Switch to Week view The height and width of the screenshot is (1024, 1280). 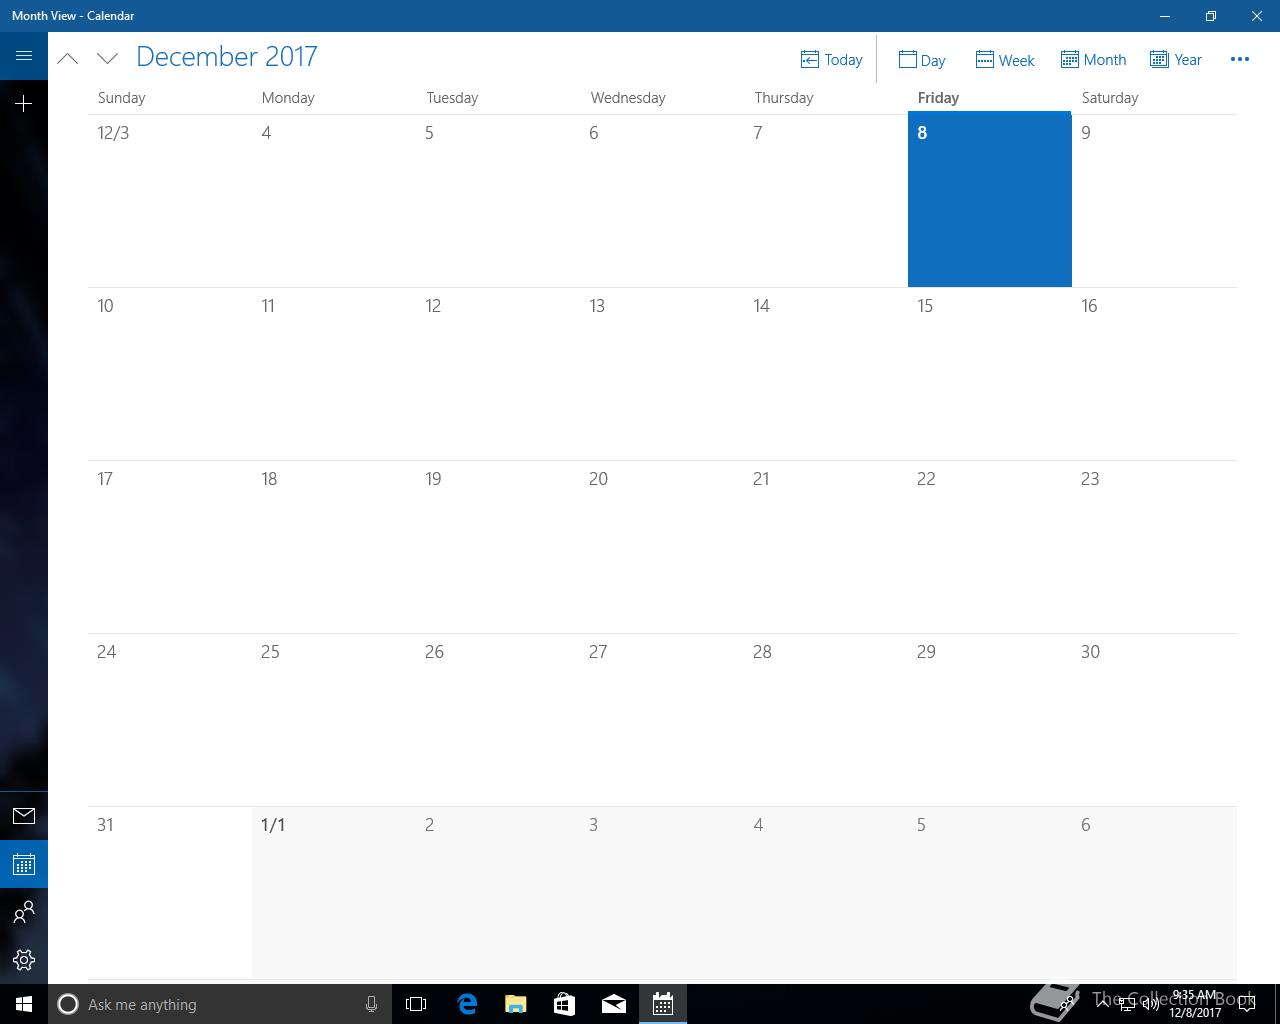pyautogui.click(x=1005, y=60)
